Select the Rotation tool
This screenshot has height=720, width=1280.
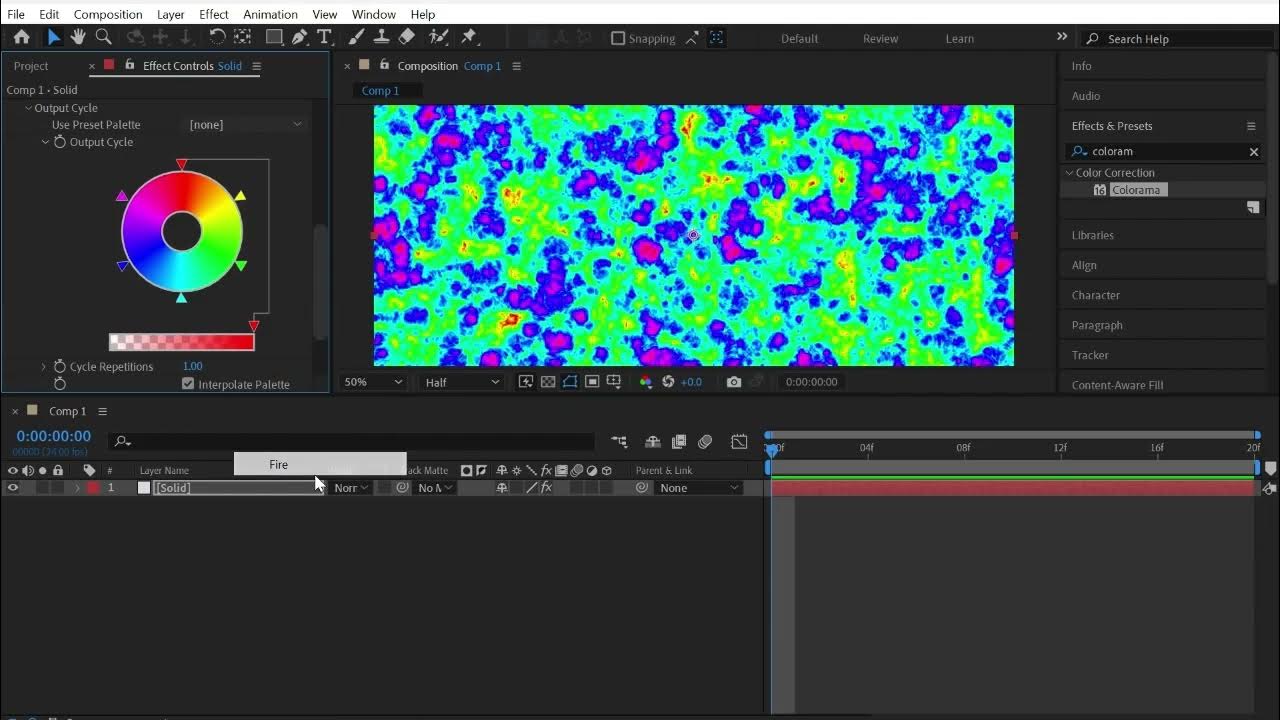(217, 38)
